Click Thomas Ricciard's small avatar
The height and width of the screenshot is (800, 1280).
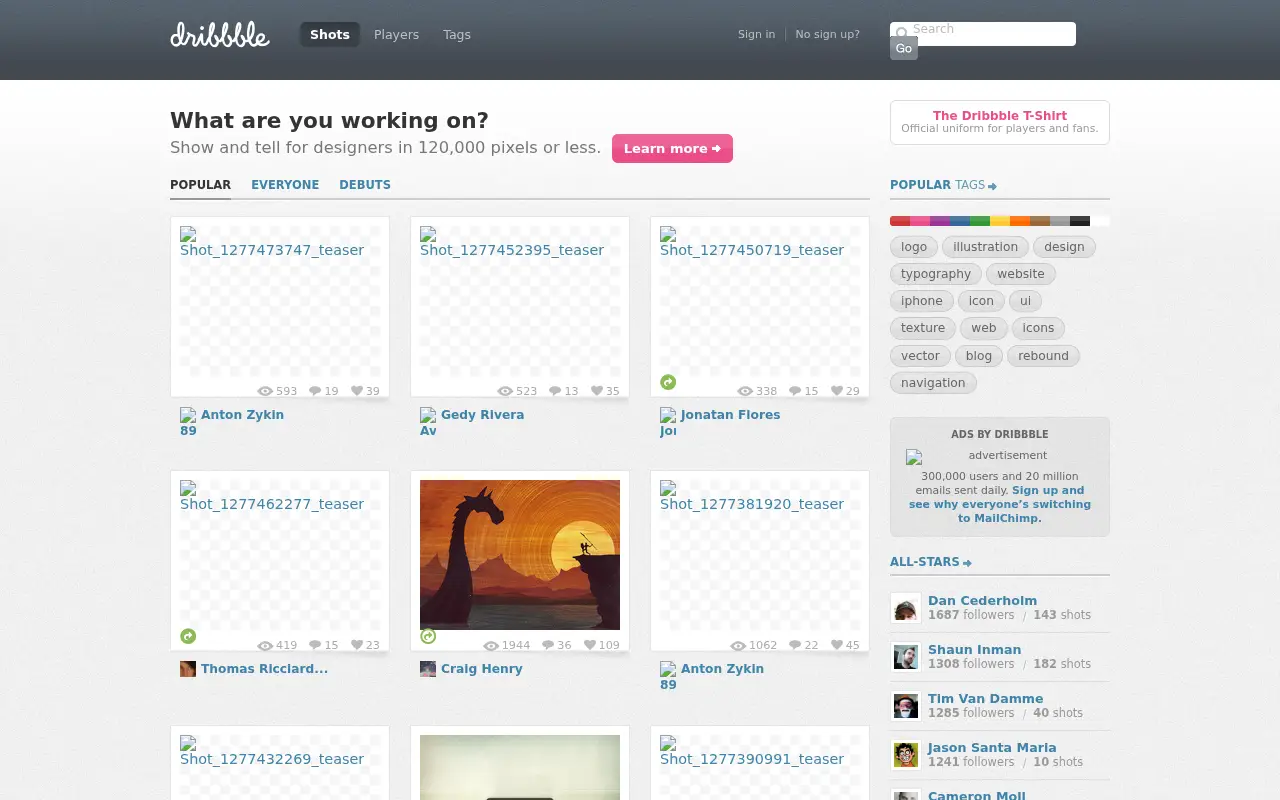pos(188,669)
